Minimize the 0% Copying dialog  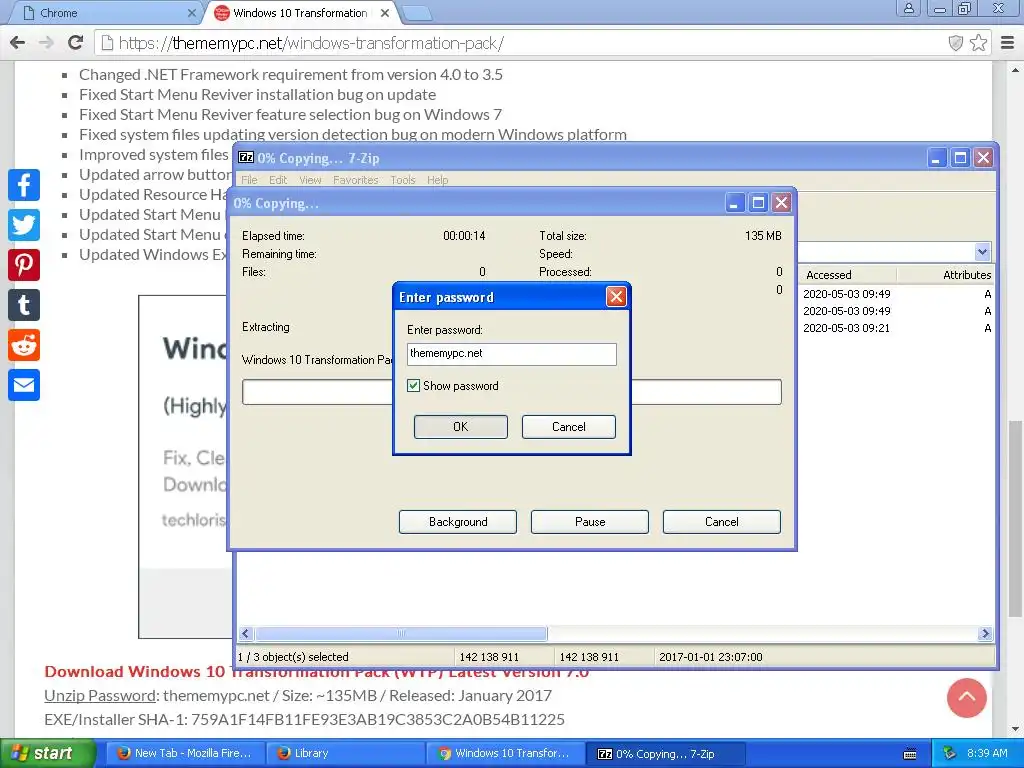coord(734,203)
